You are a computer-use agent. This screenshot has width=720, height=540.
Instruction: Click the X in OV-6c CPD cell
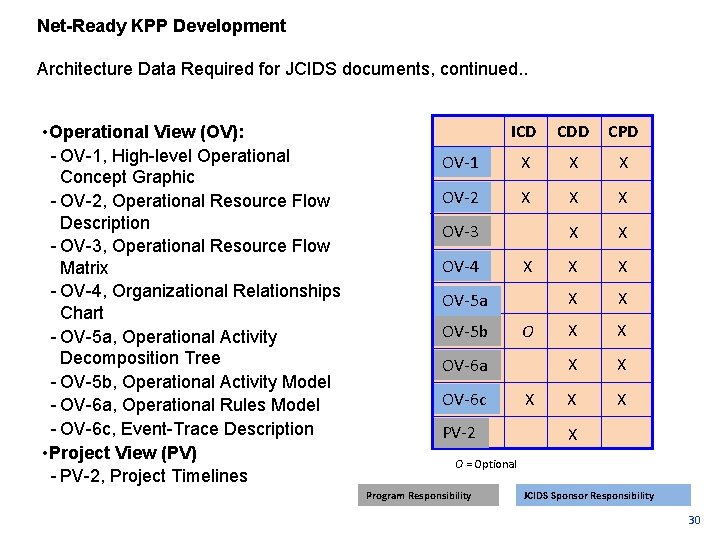coord(622,400)
